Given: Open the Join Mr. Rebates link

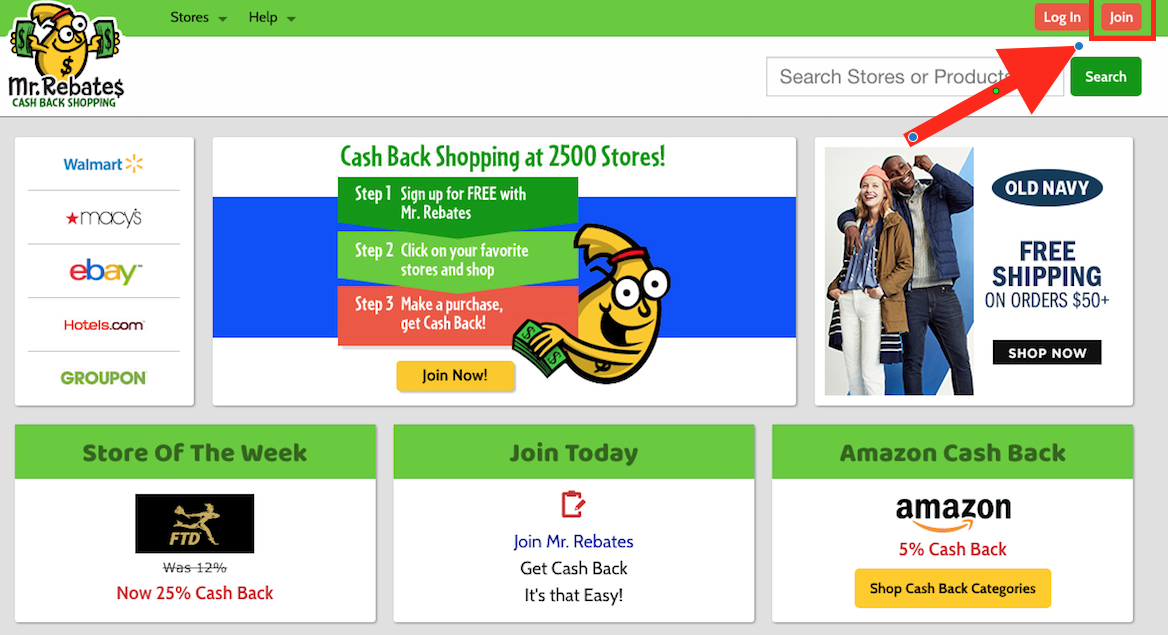Looking at the screenshot, I should pos(574,542).
